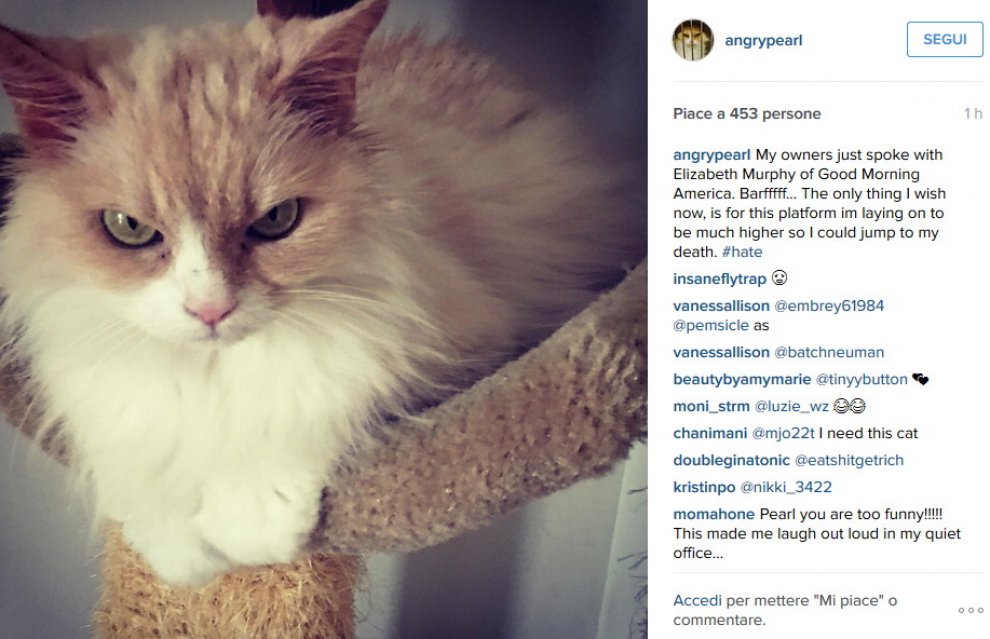This screenshot has width=990, height=639.
Task: Open the @luzie_wz mention
Action: [792, 406]
